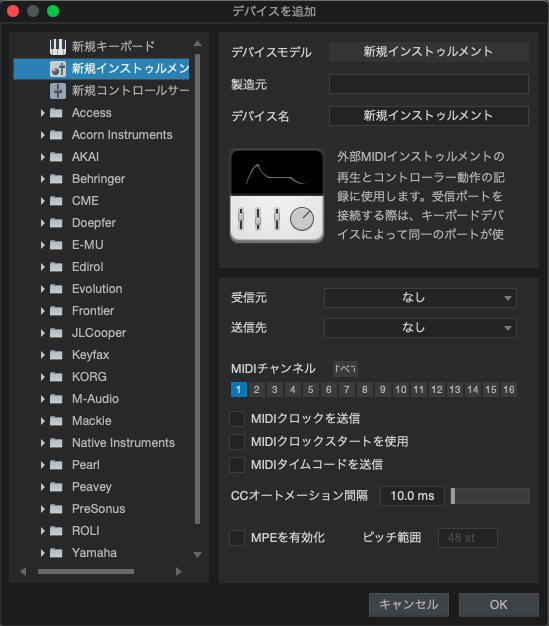Viewport: 549px width, 626px height.
Task: Expand the Behringer folder arrow
Action: (x=42, y=179)
